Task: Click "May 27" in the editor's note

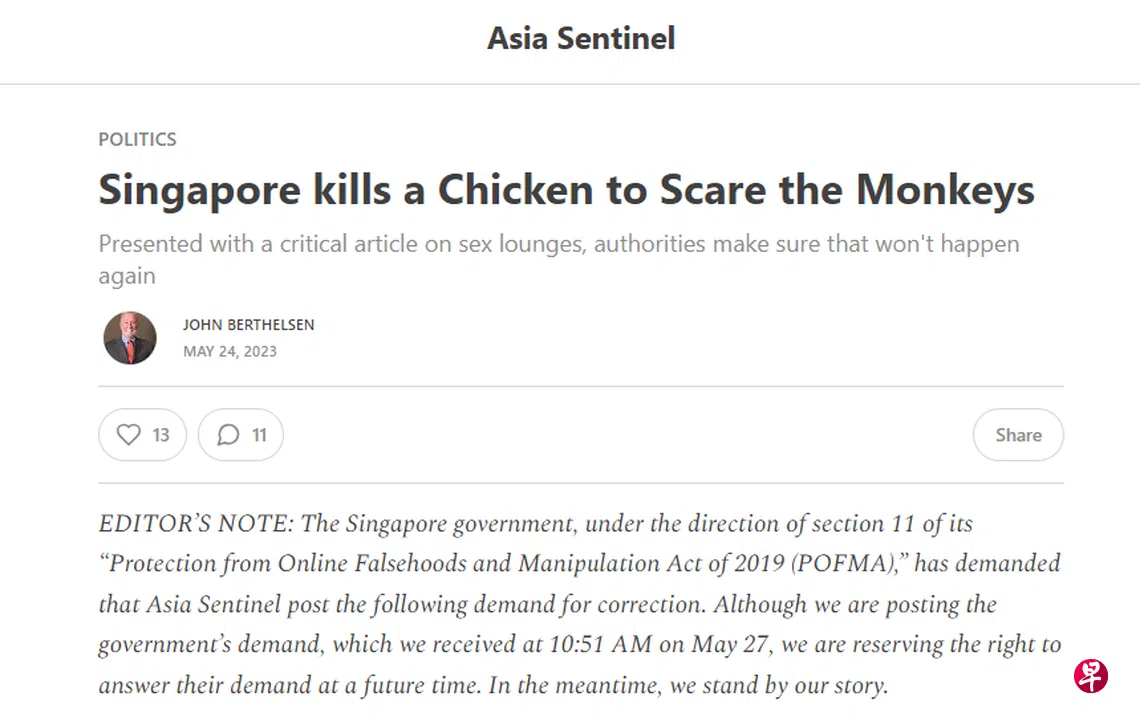Action: coord(729,644)
